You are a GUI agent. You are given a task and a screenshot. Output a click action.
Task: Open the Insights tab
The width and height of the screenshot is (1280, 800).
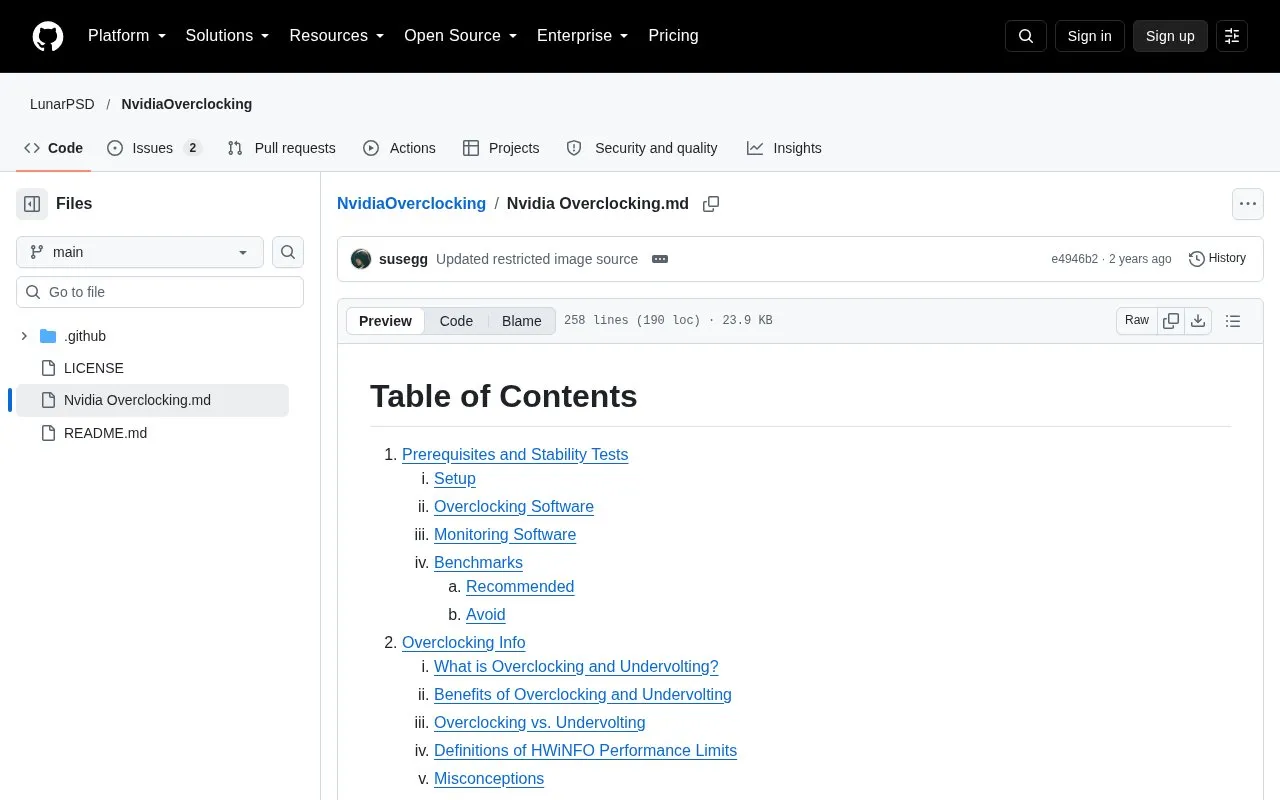784,148
